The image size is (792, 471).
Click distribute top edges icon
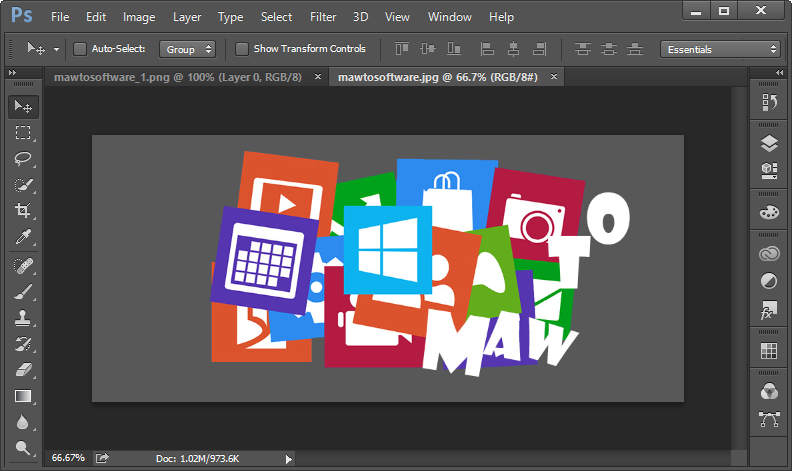click(582, 49)
